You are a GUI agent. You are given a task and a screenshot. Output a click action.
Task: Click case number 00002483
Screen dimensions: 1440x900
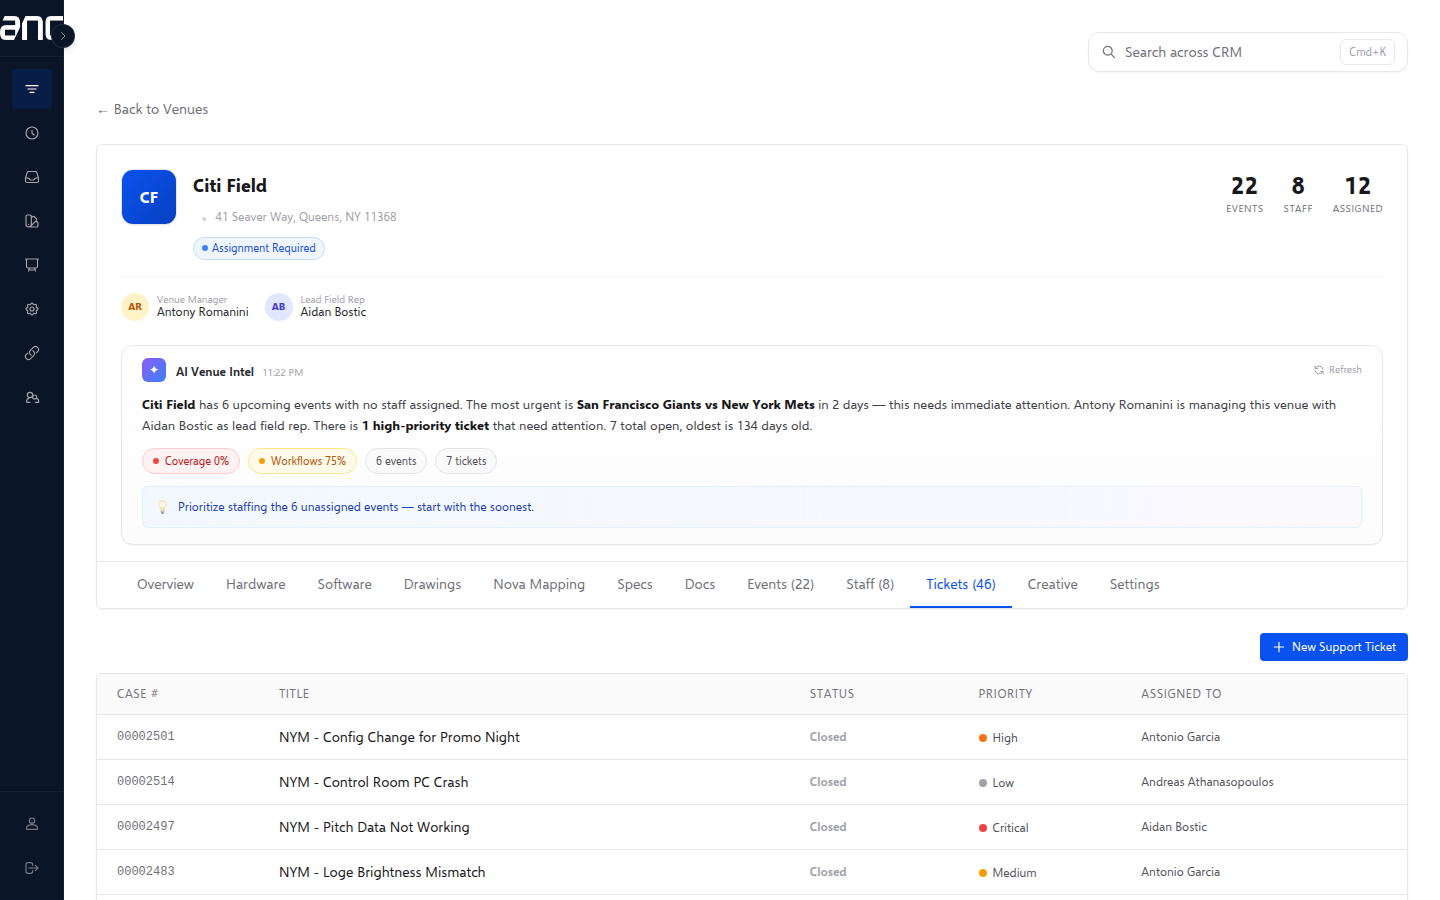(x=146, y=872)
